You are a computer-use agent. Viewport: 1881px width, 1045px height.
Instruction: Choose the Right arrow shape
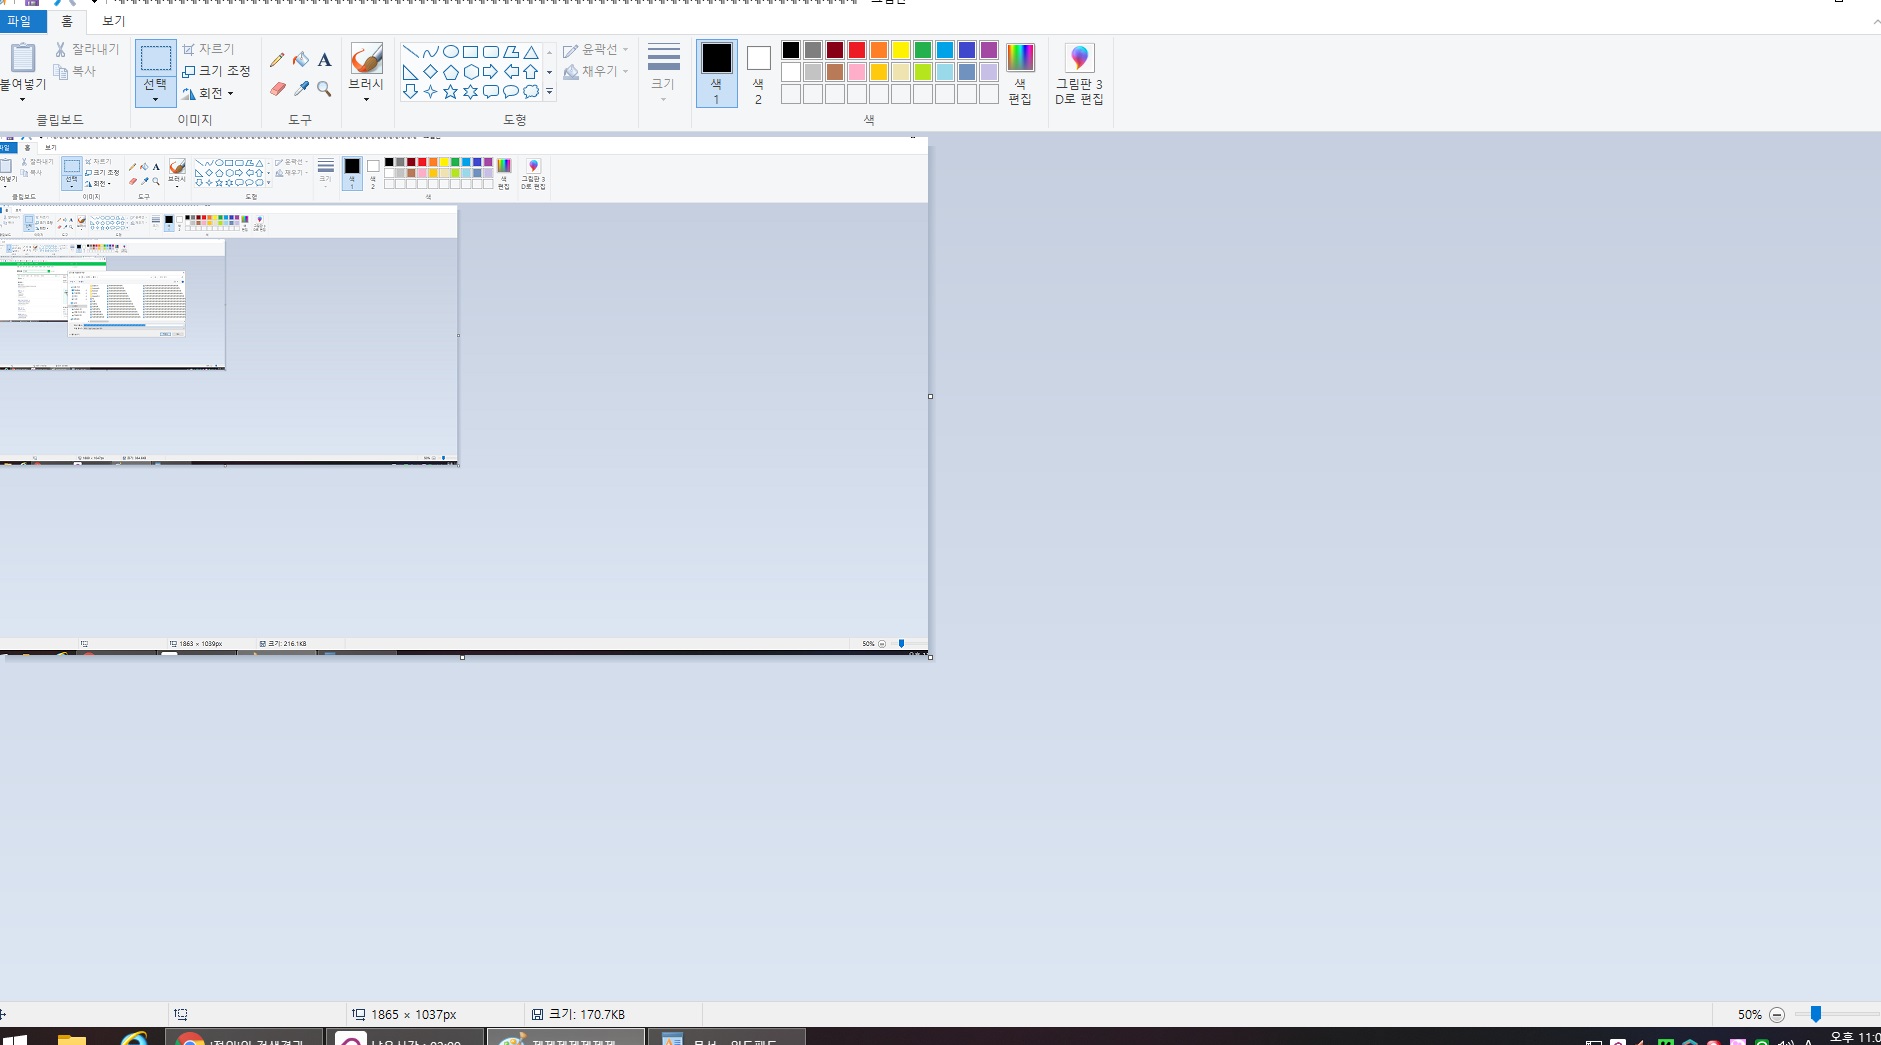[490, 72]
